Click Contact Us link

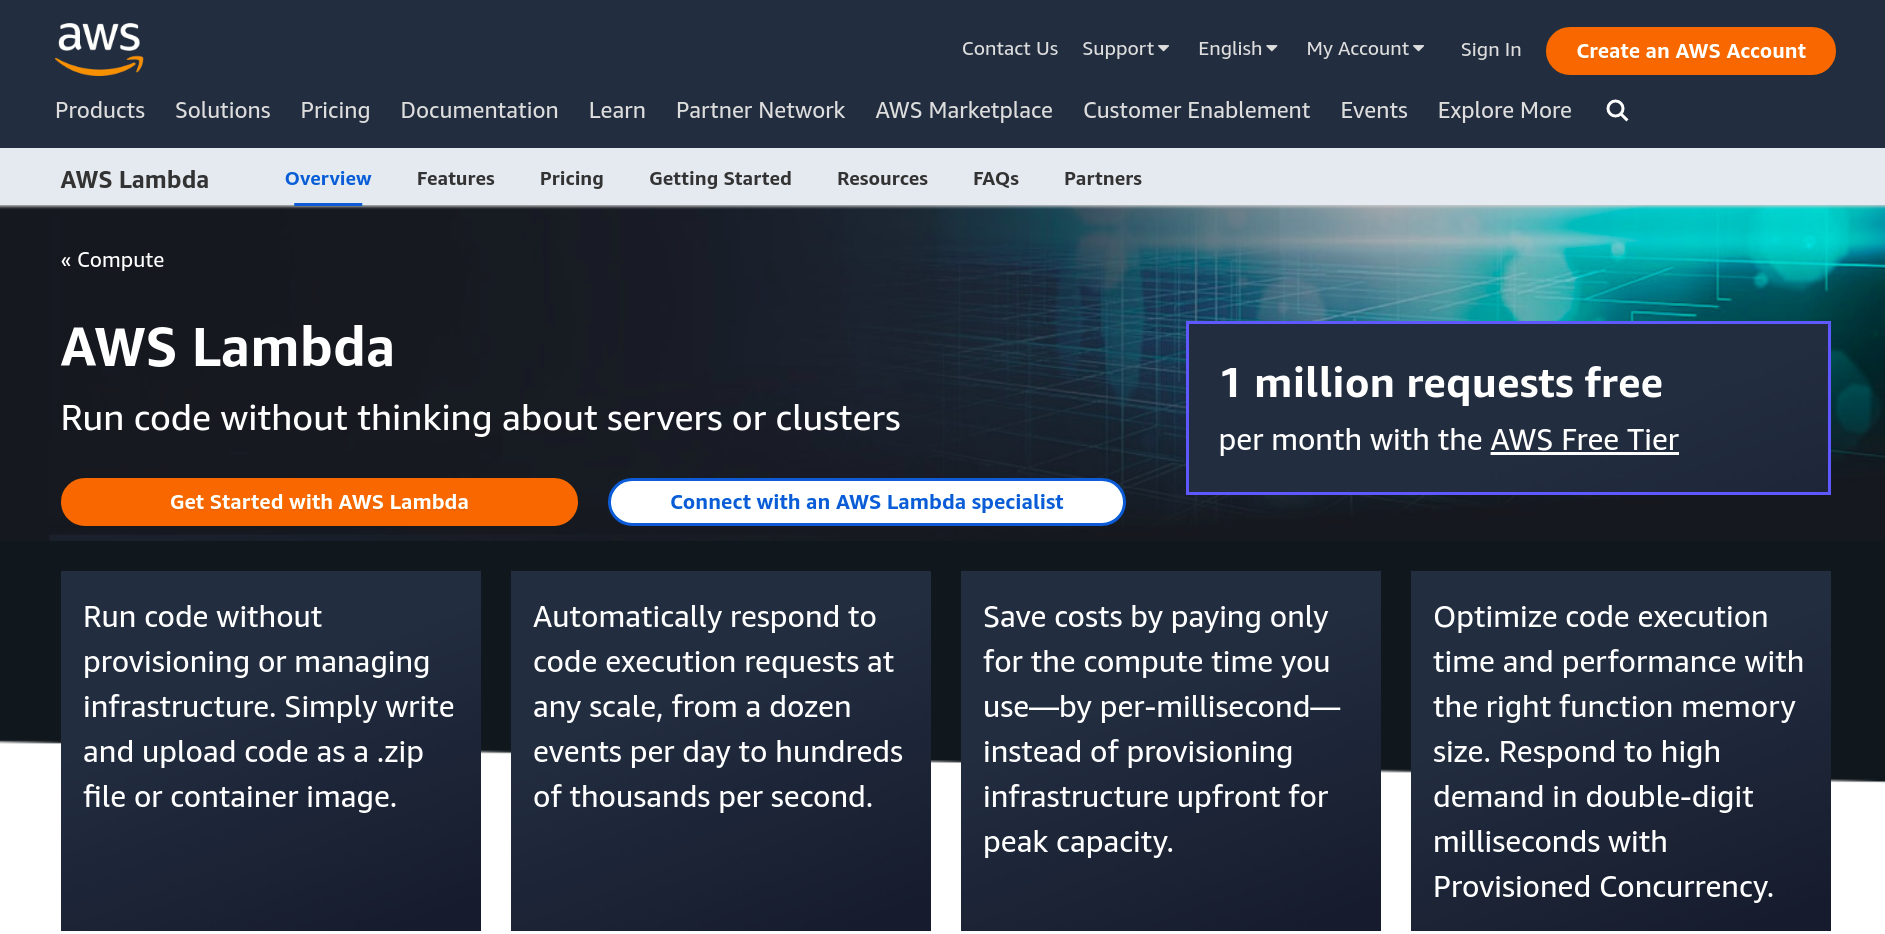1009,48
